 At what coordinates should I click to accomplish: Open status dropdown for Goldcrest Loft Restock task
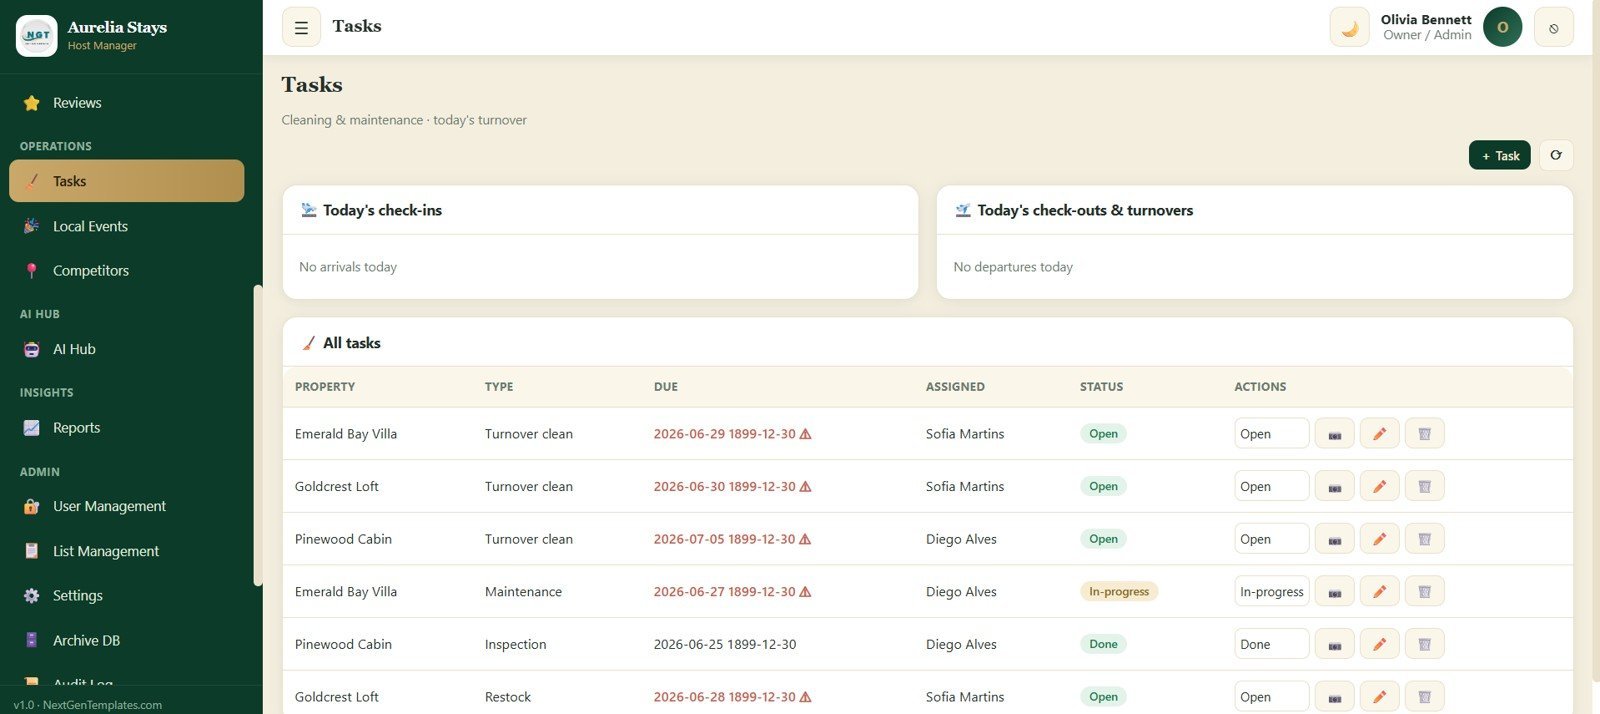(x=1271, y=697)
